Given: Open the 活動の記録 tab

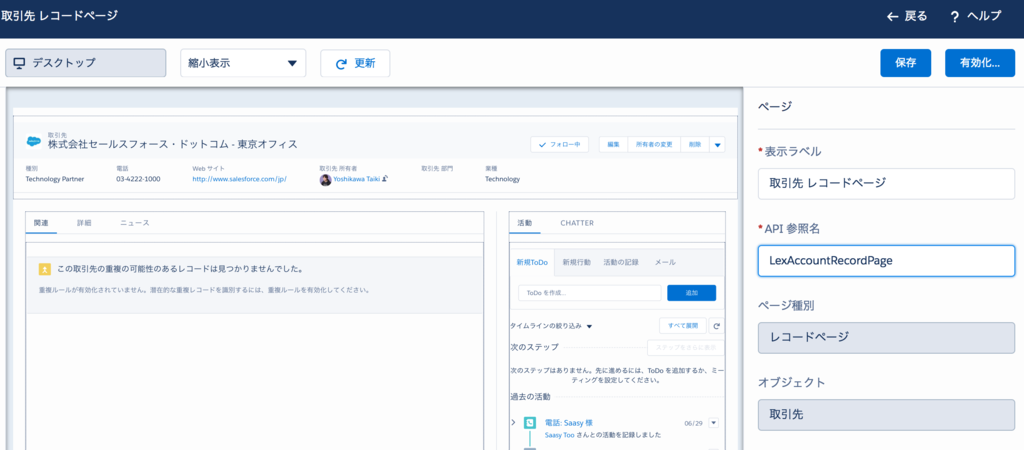Looking at the screenshot, I should (x=620, y=262).
